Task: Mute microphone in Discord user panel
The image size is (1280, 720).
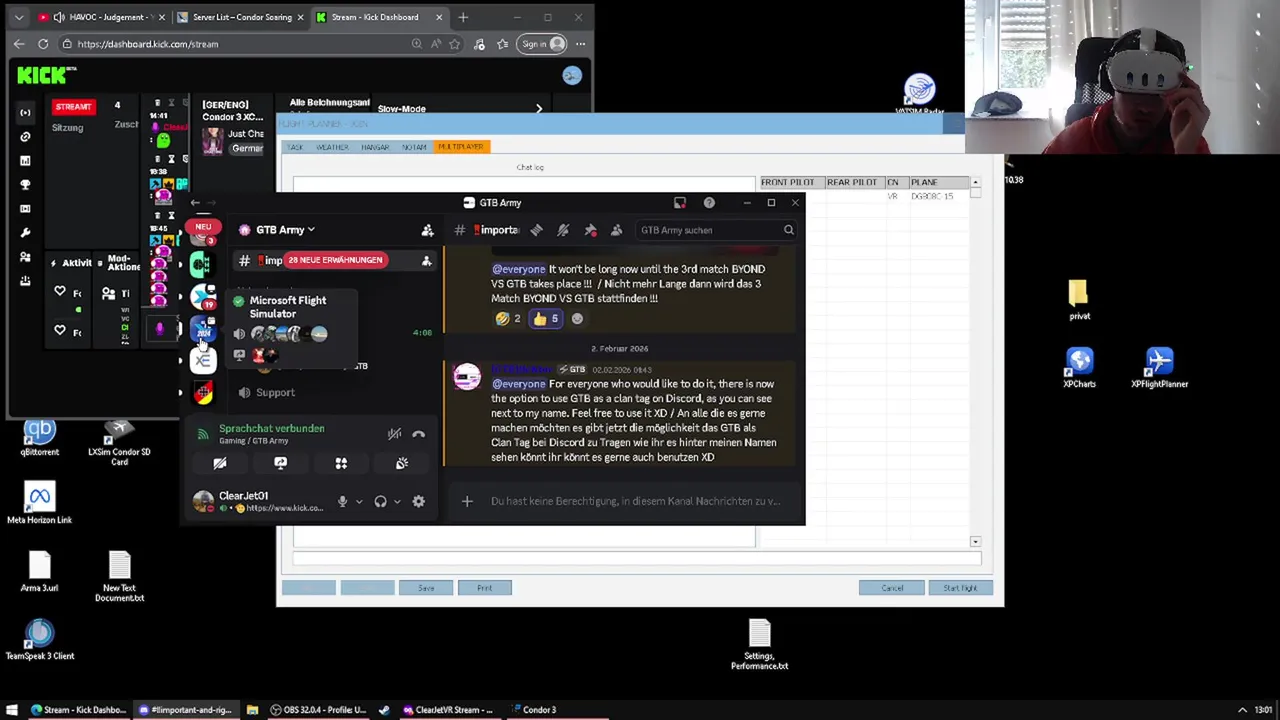Action: [342, 502]
